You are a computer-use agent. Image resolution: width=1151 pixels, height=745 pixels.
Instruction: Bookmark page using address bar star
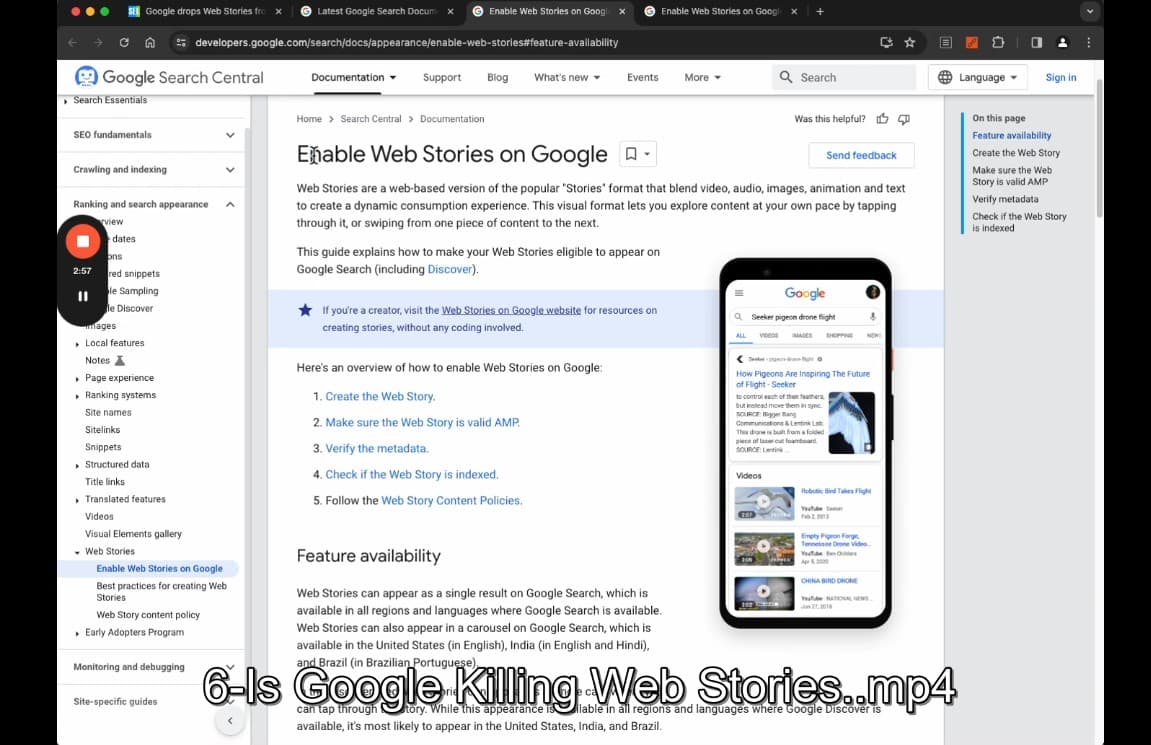pos(909,42)
